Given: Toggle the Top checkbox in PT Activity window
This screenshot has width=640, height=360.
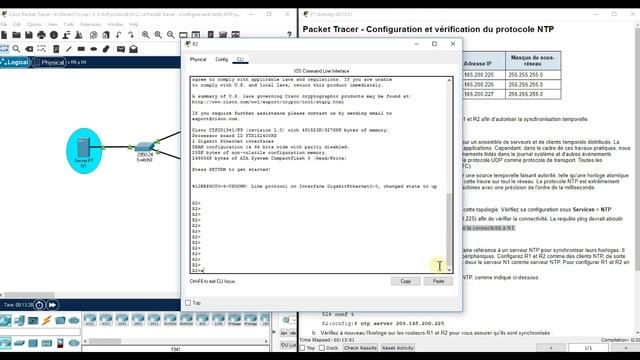Looking at the screenshot, I should pos(302,348).
